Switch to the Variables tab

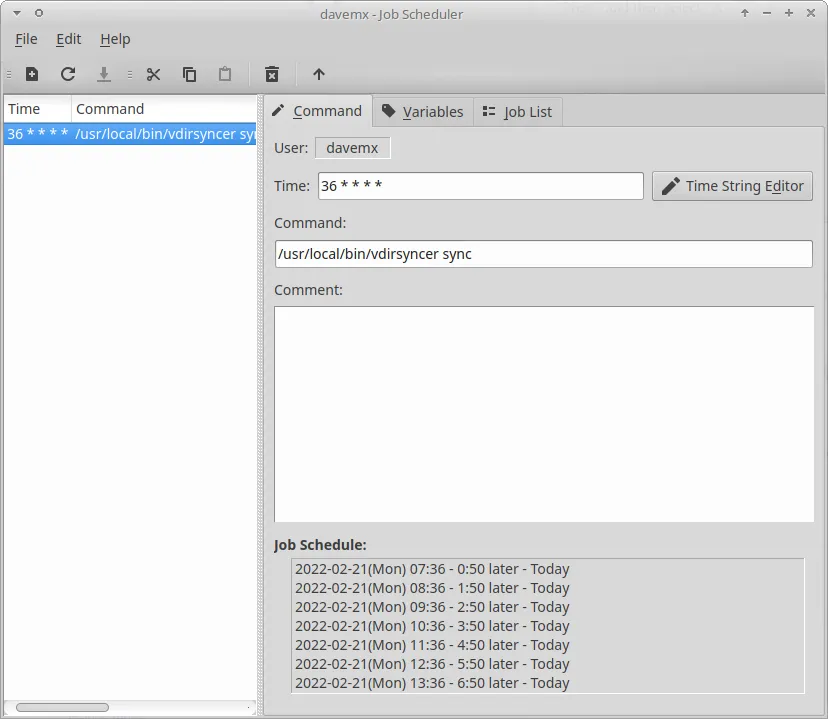pyautogui.click(x=423, y=112)
